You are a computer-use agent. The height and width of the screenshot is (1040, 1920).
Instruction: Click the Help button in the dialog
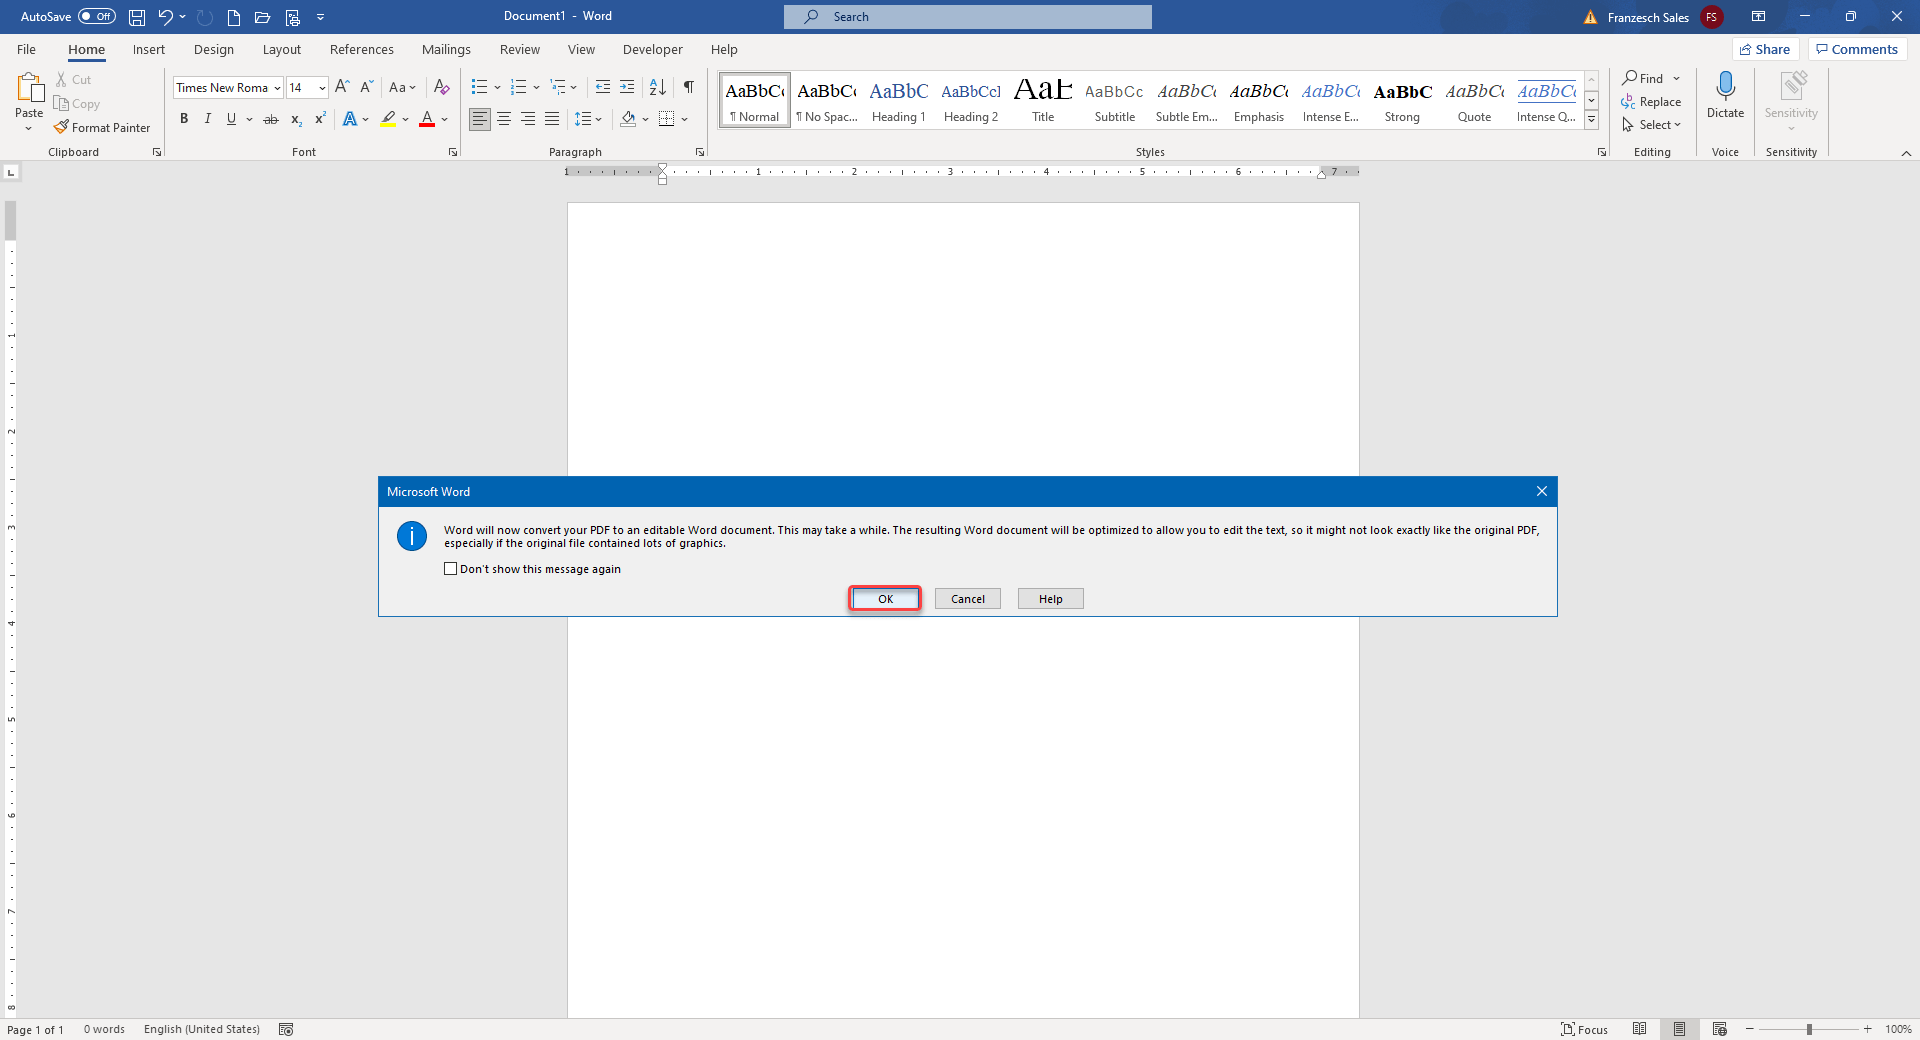coord(1051,599)
